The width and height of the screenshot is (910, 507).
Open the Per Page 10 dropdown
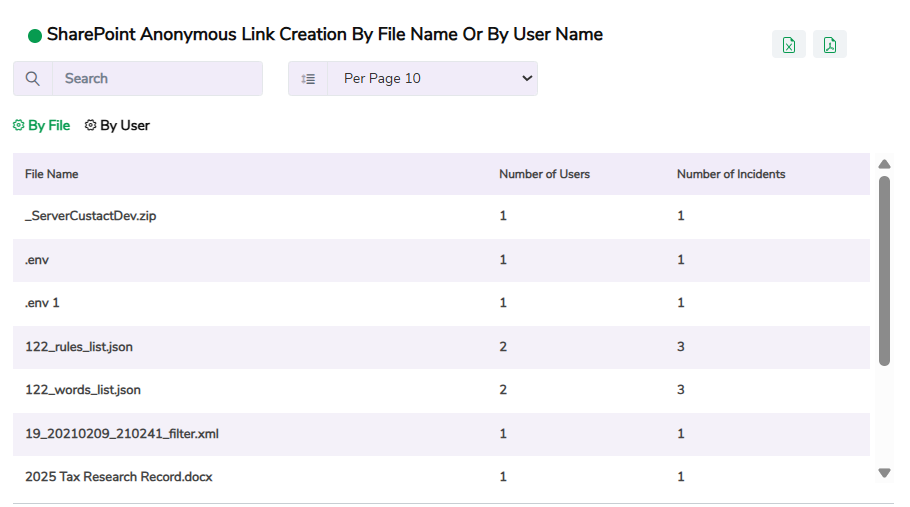432,79
